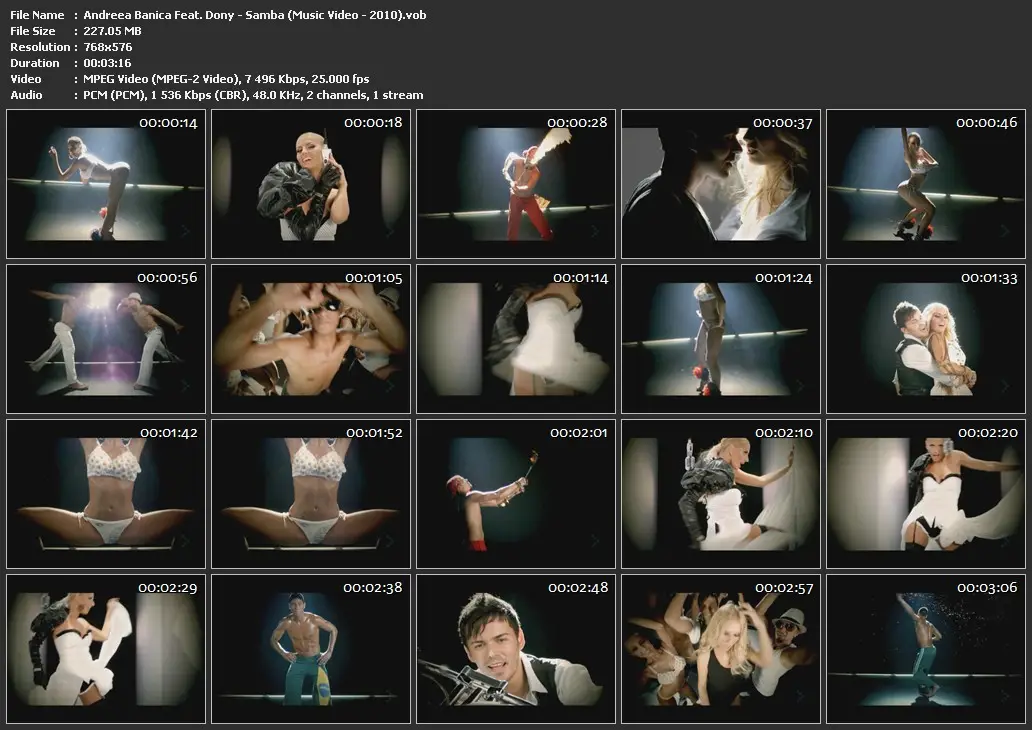Click the MPEG Video codec details line
The width and height of the screenshot is (1032, 730).
pyautogui.click(x=226, y=79)
